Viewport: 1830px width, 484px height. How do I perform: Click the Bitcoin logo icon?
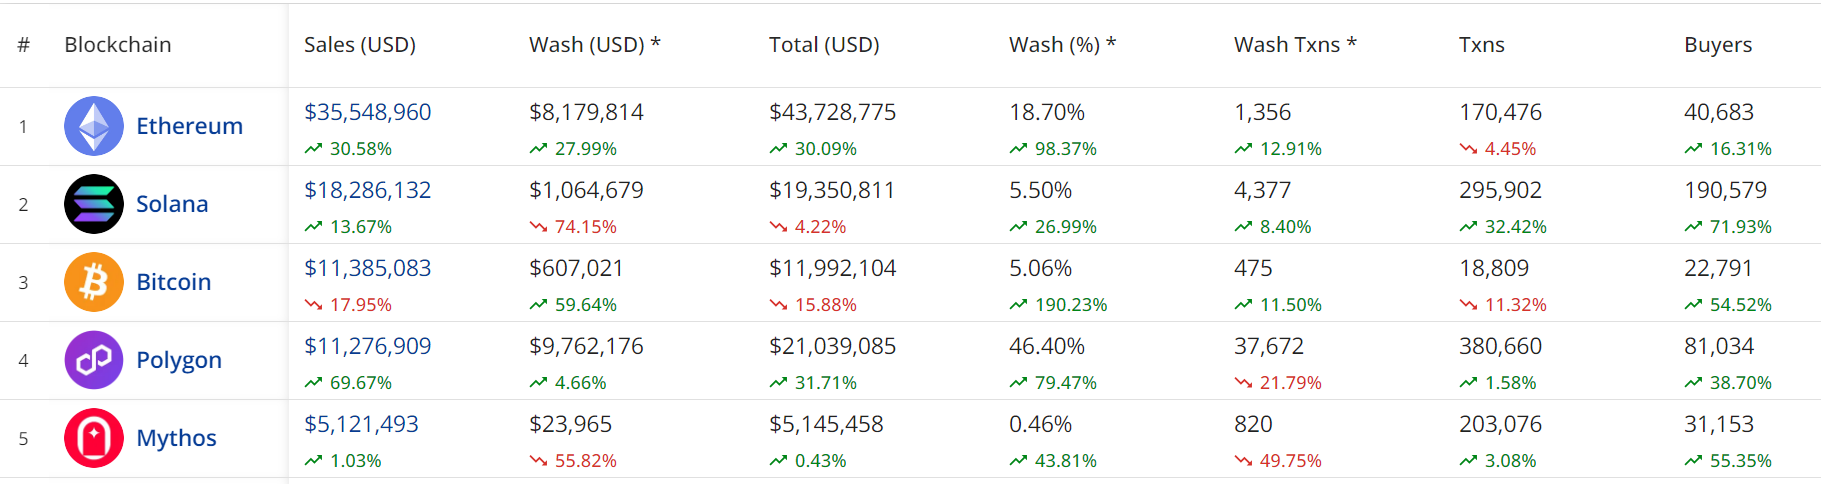click(94, 282)
